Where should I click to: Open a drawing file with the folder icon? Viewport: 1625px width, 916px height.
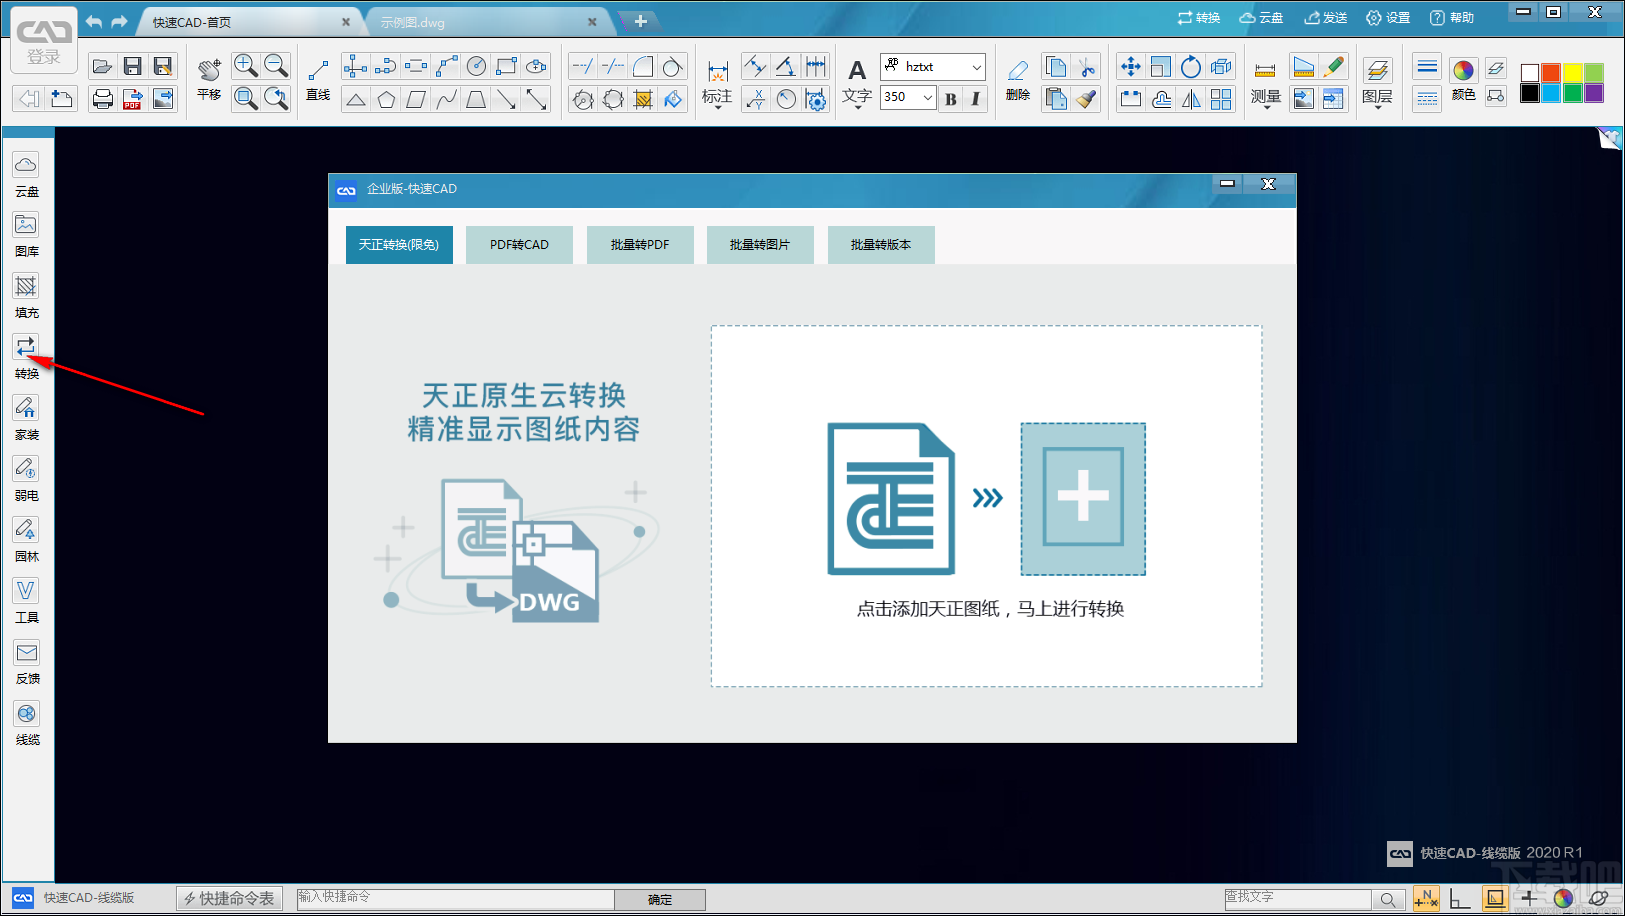coord(102,67)
